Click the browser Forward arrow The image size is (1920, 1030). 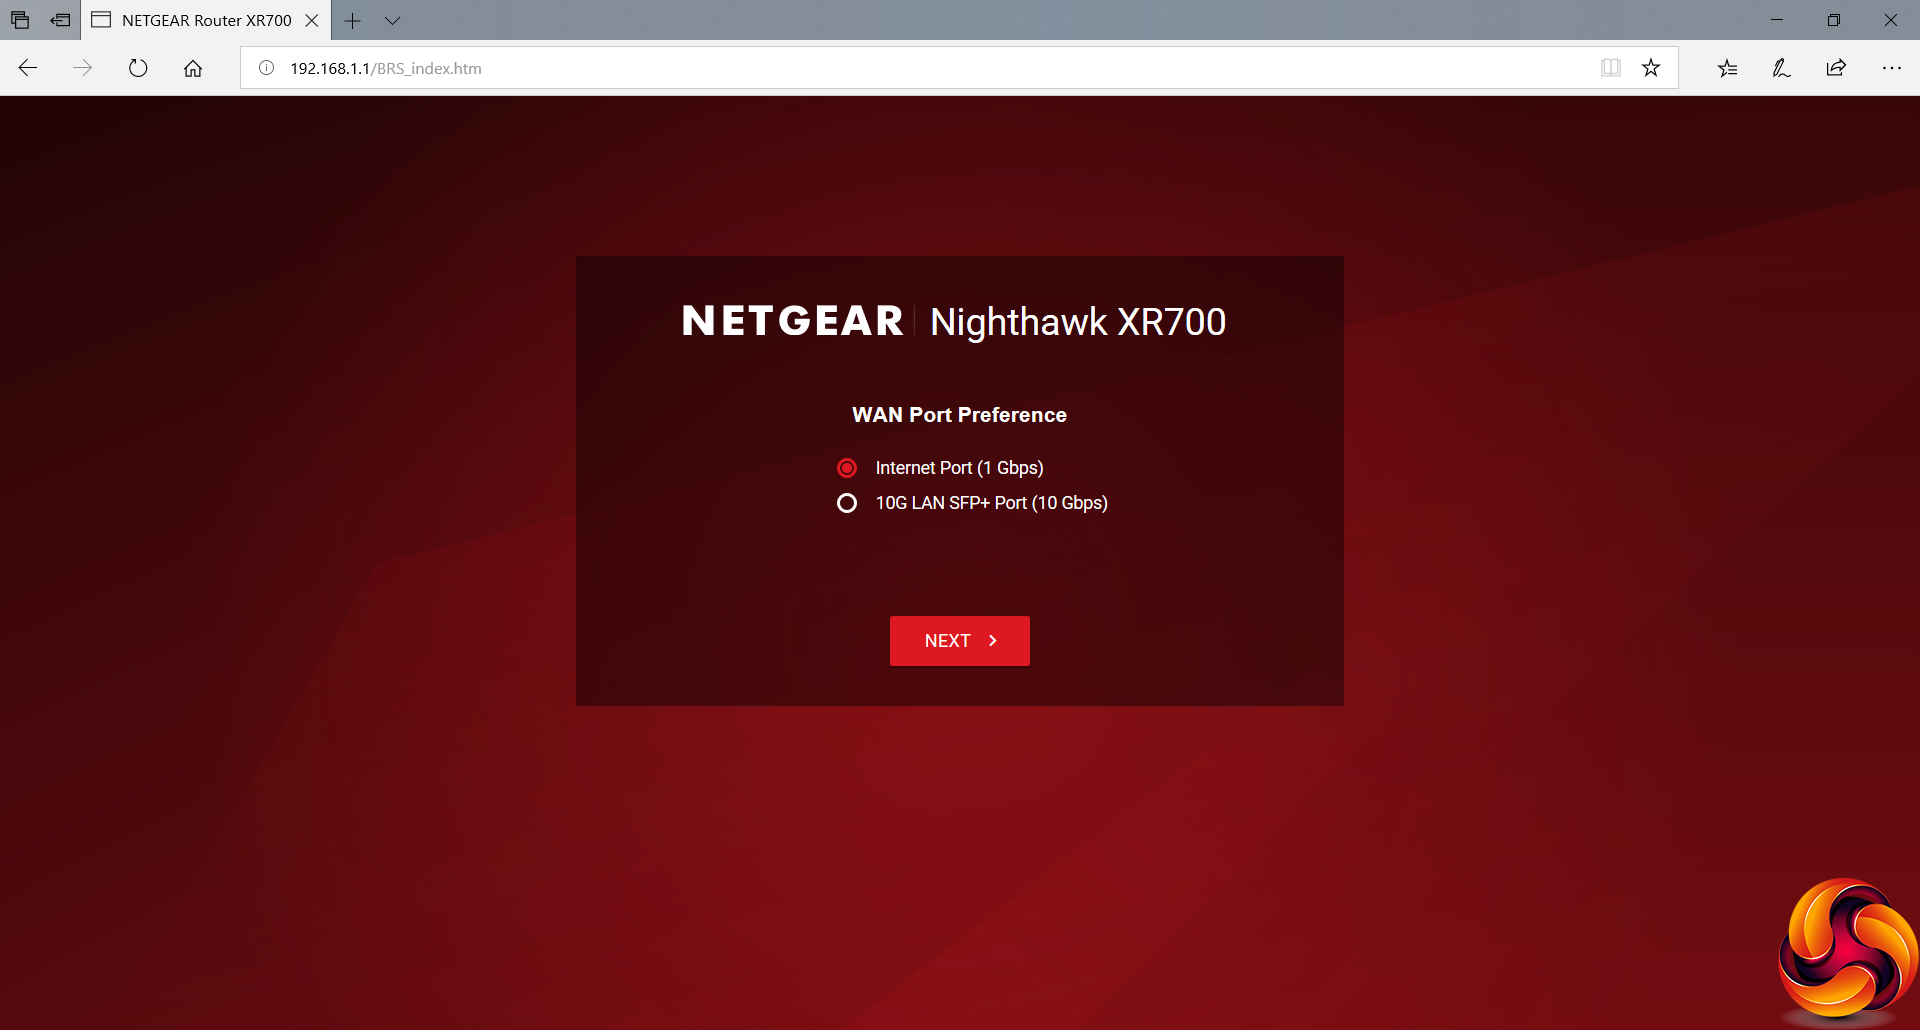83,68
